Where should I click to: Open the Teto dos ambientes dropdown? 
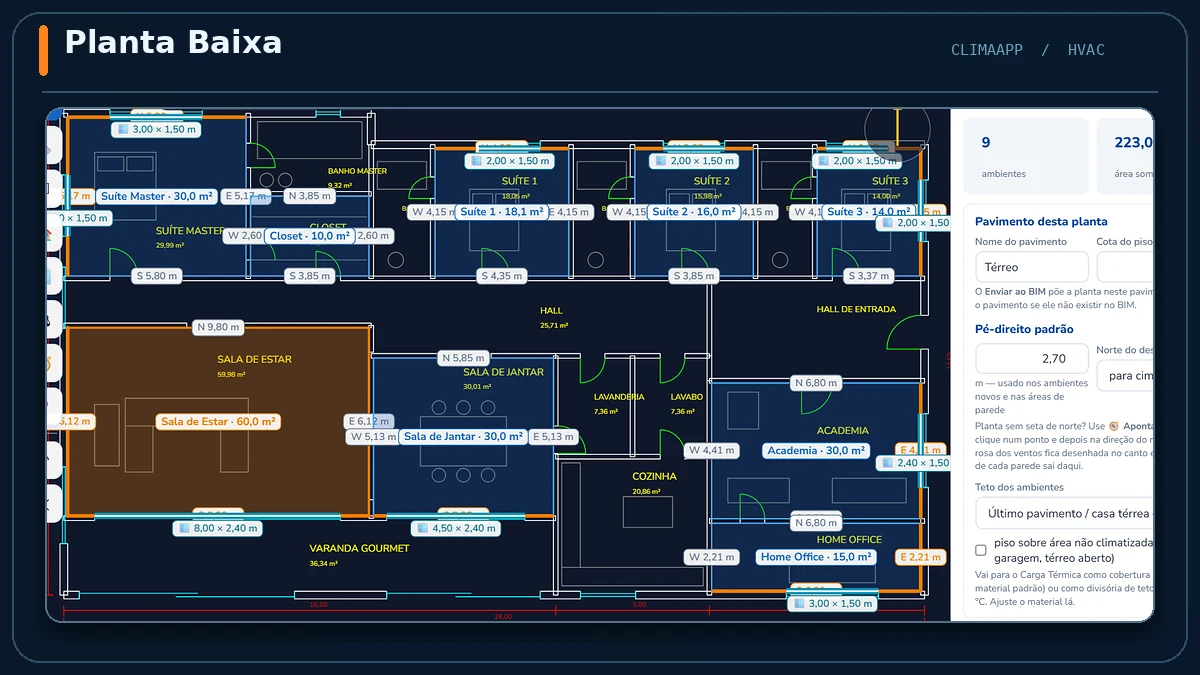(1064, 513)
